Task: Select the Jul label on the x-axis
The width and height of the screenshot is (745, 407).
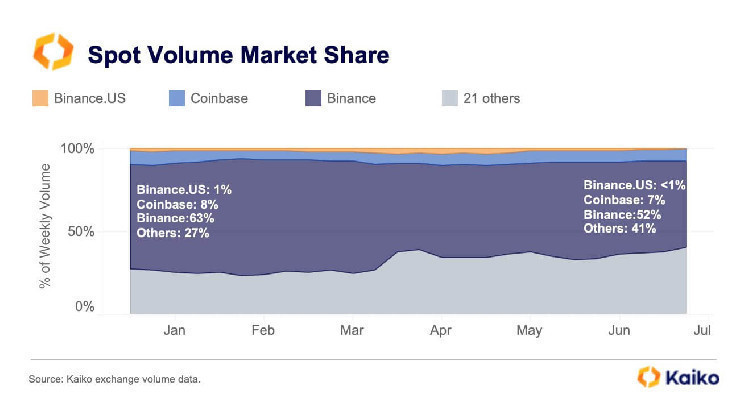Action: 702,329
